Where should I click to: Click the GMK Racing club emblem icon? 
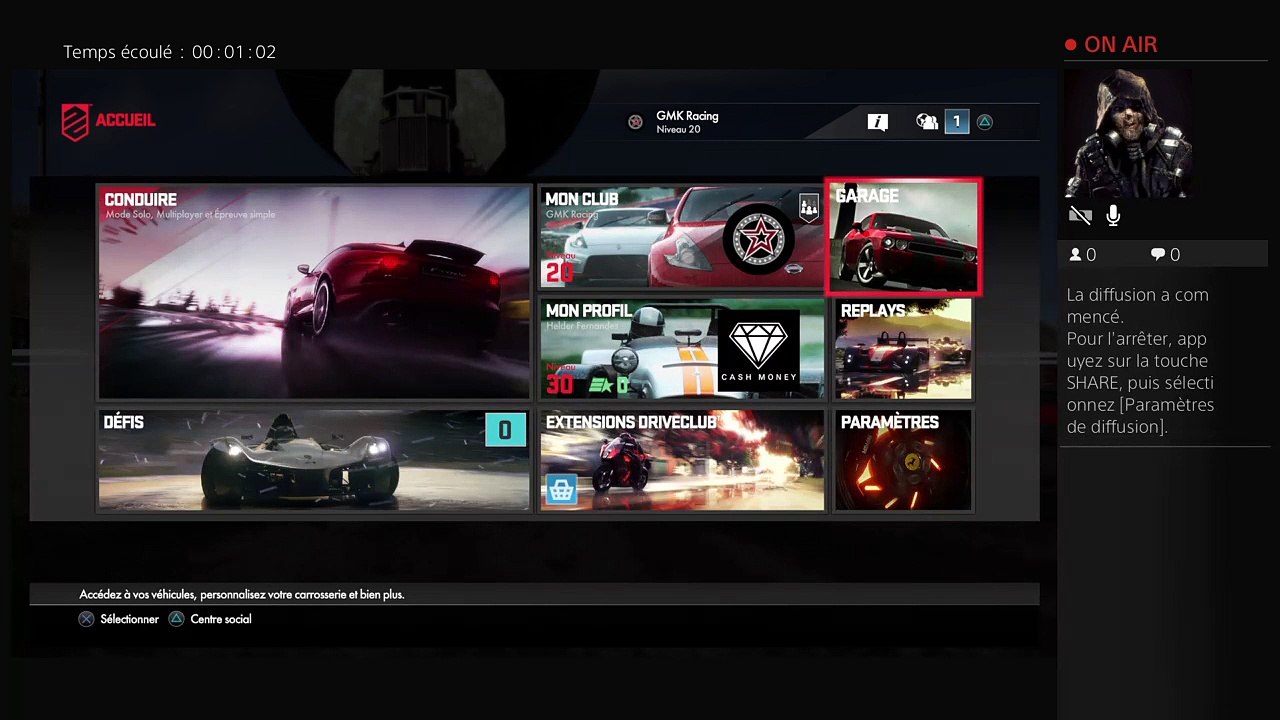tap(635, 122)
